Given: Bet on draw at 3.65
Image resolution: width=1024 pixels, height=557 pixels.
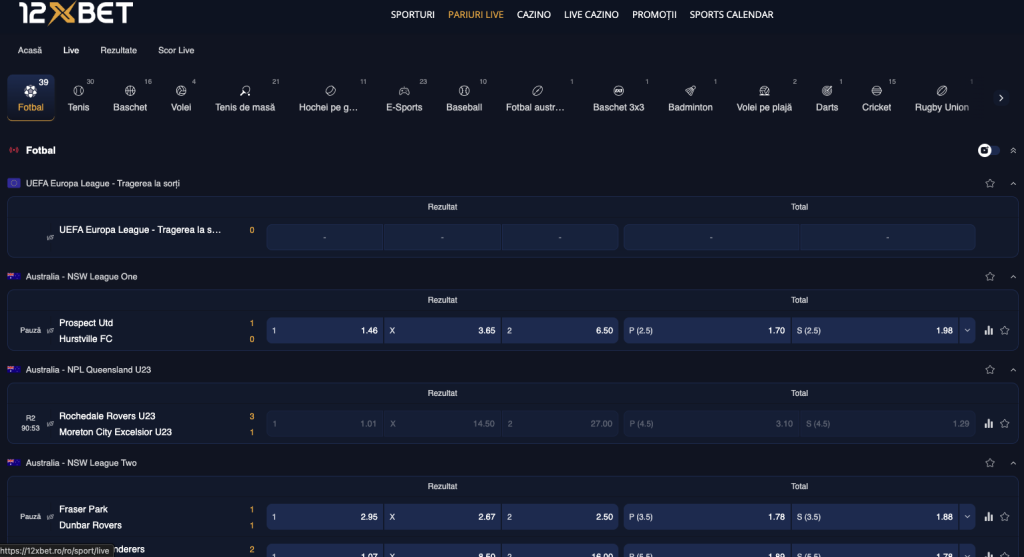Looking at the screenshot, I should (442, 330).
